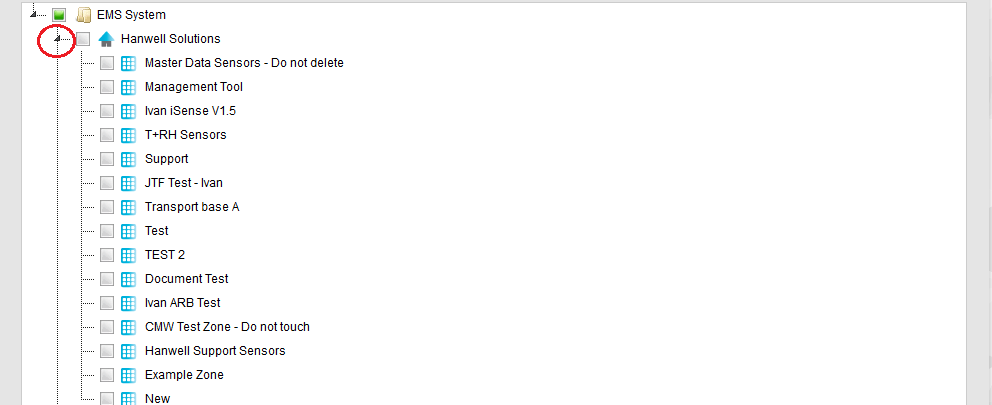Click the grid icon next to Example Zone
This screenshot has width=992, height=405.
pos(128,375)
